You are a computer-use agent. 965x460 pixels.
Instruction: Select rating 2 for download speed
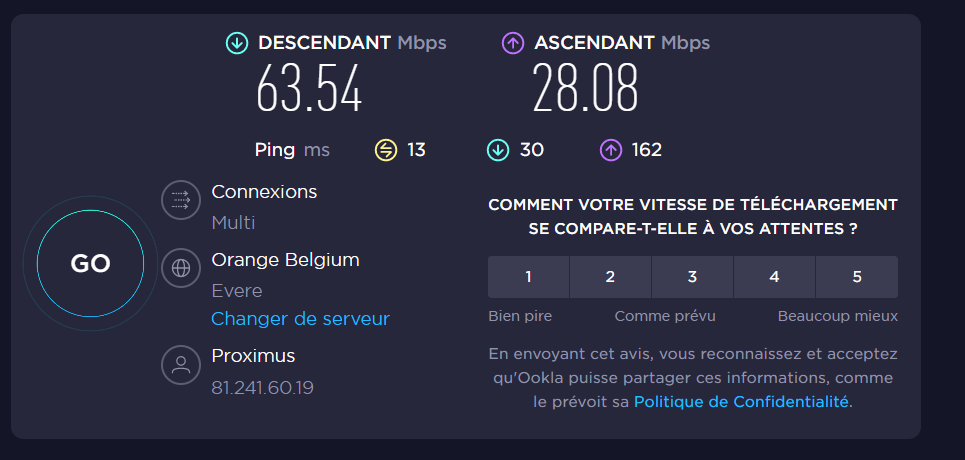[x=611, y=277]
